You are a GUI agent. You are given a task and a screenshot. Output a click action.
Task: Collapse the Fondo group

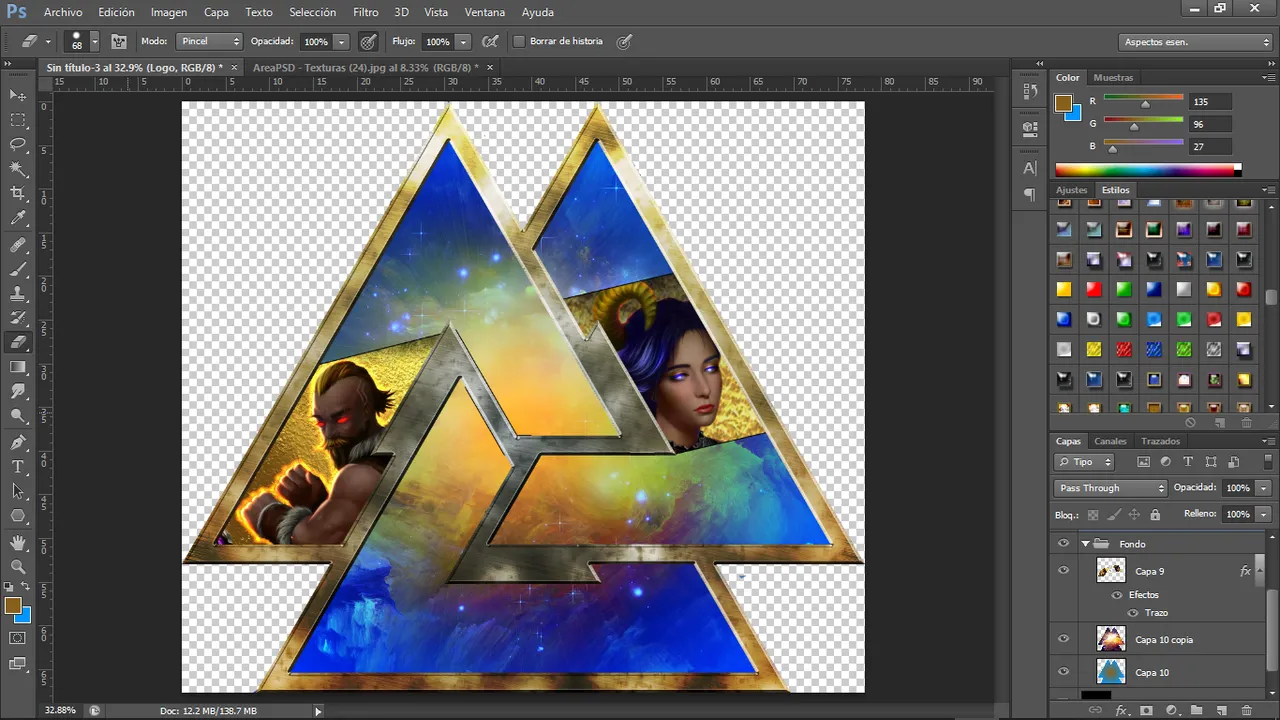pyautogui.click(x=1085, y=544)
